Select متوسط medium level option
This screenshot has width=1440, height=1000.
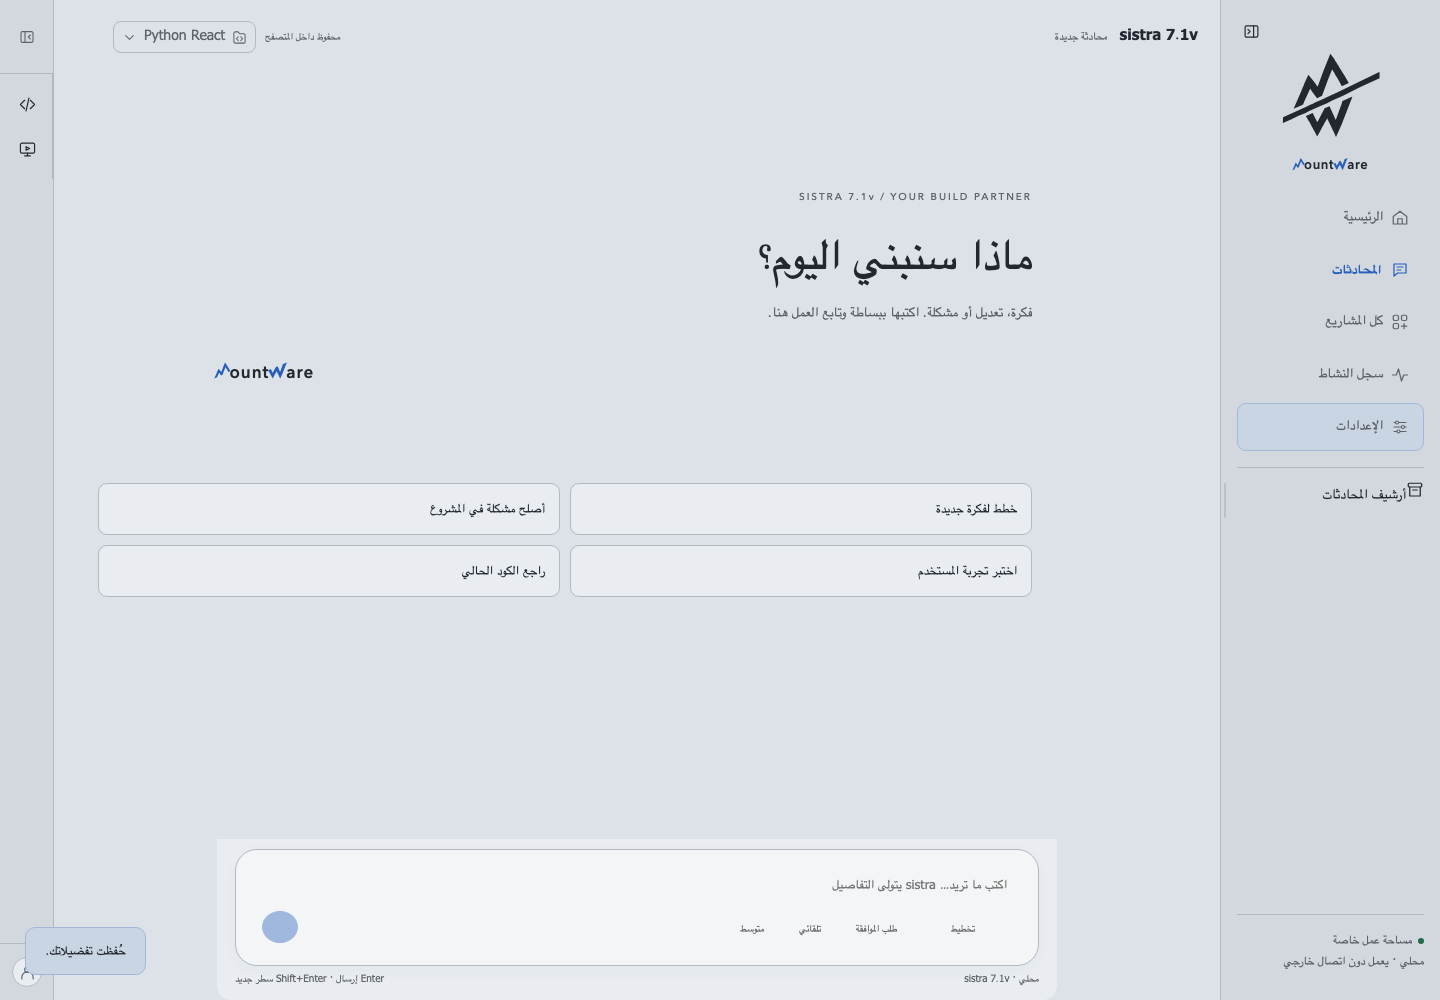[752, 929]
